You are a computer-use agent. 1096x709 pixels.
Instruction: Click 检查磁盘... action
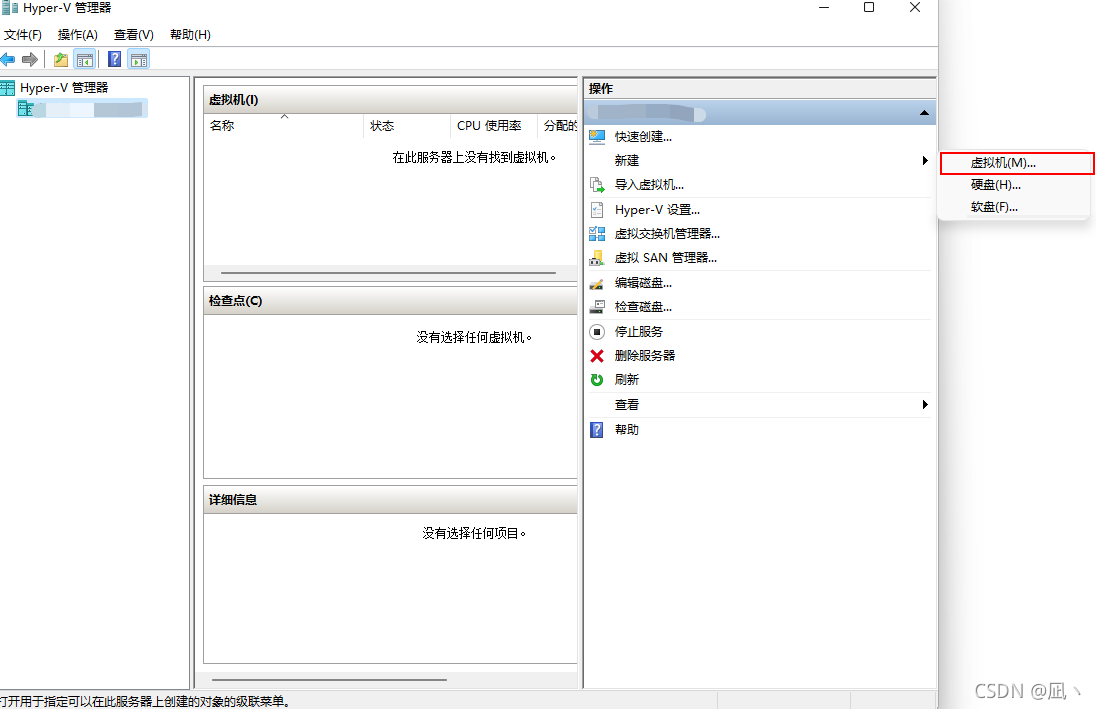(643, 307)
